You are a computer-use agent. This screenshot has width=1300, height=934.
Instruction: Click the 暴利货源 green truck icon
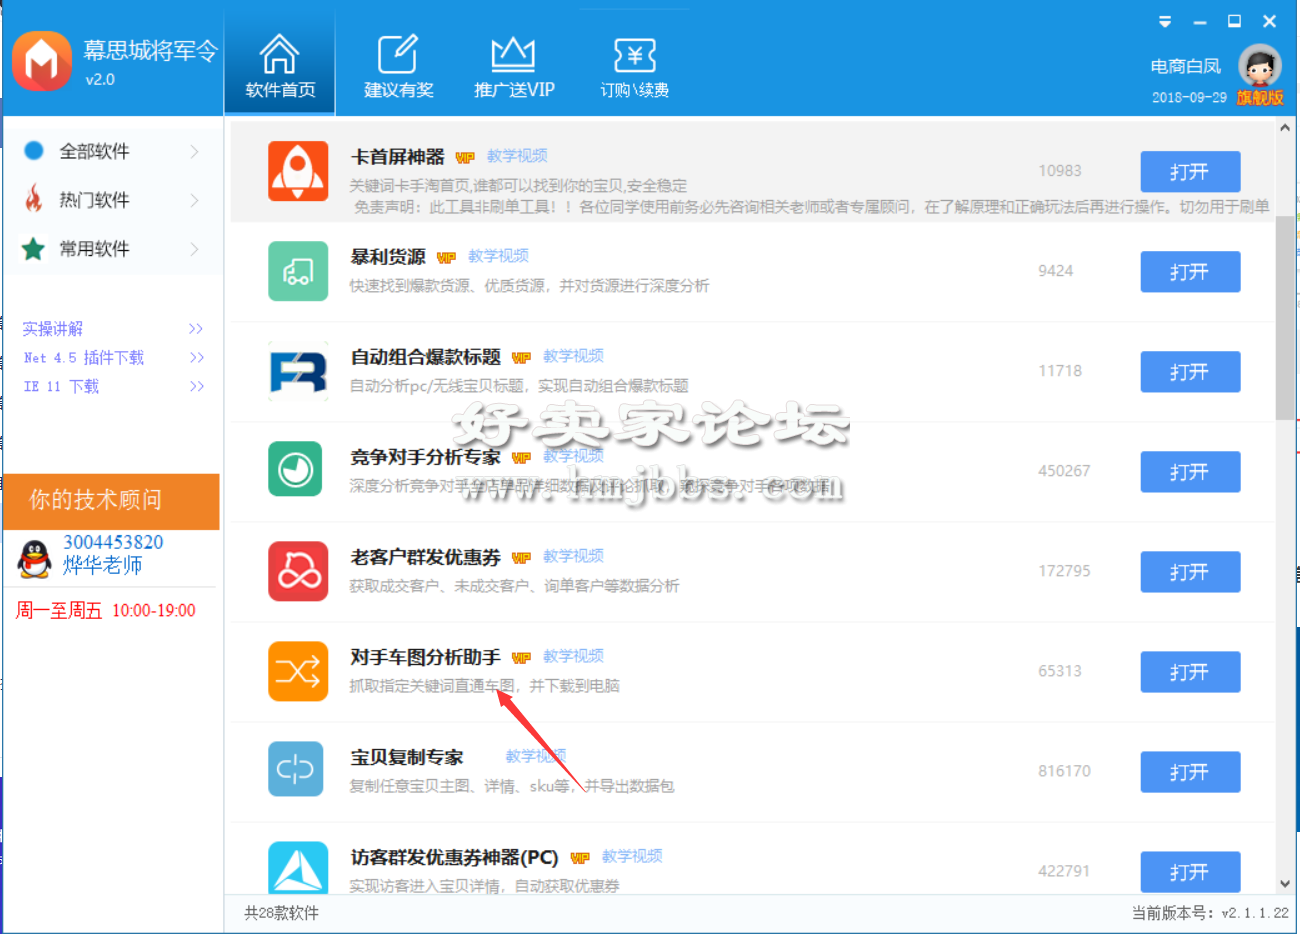(x=298, y=271)
